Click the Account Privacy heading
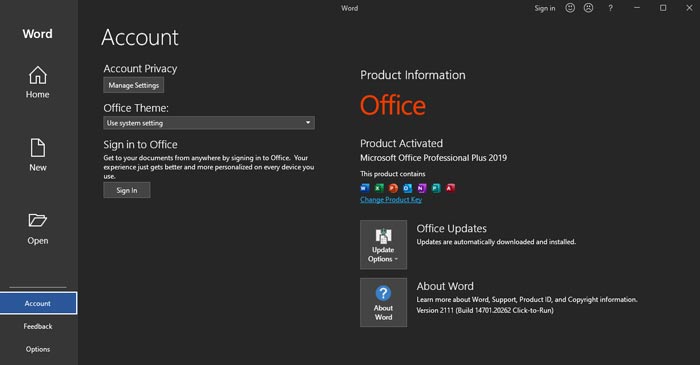 coord(140,69)
